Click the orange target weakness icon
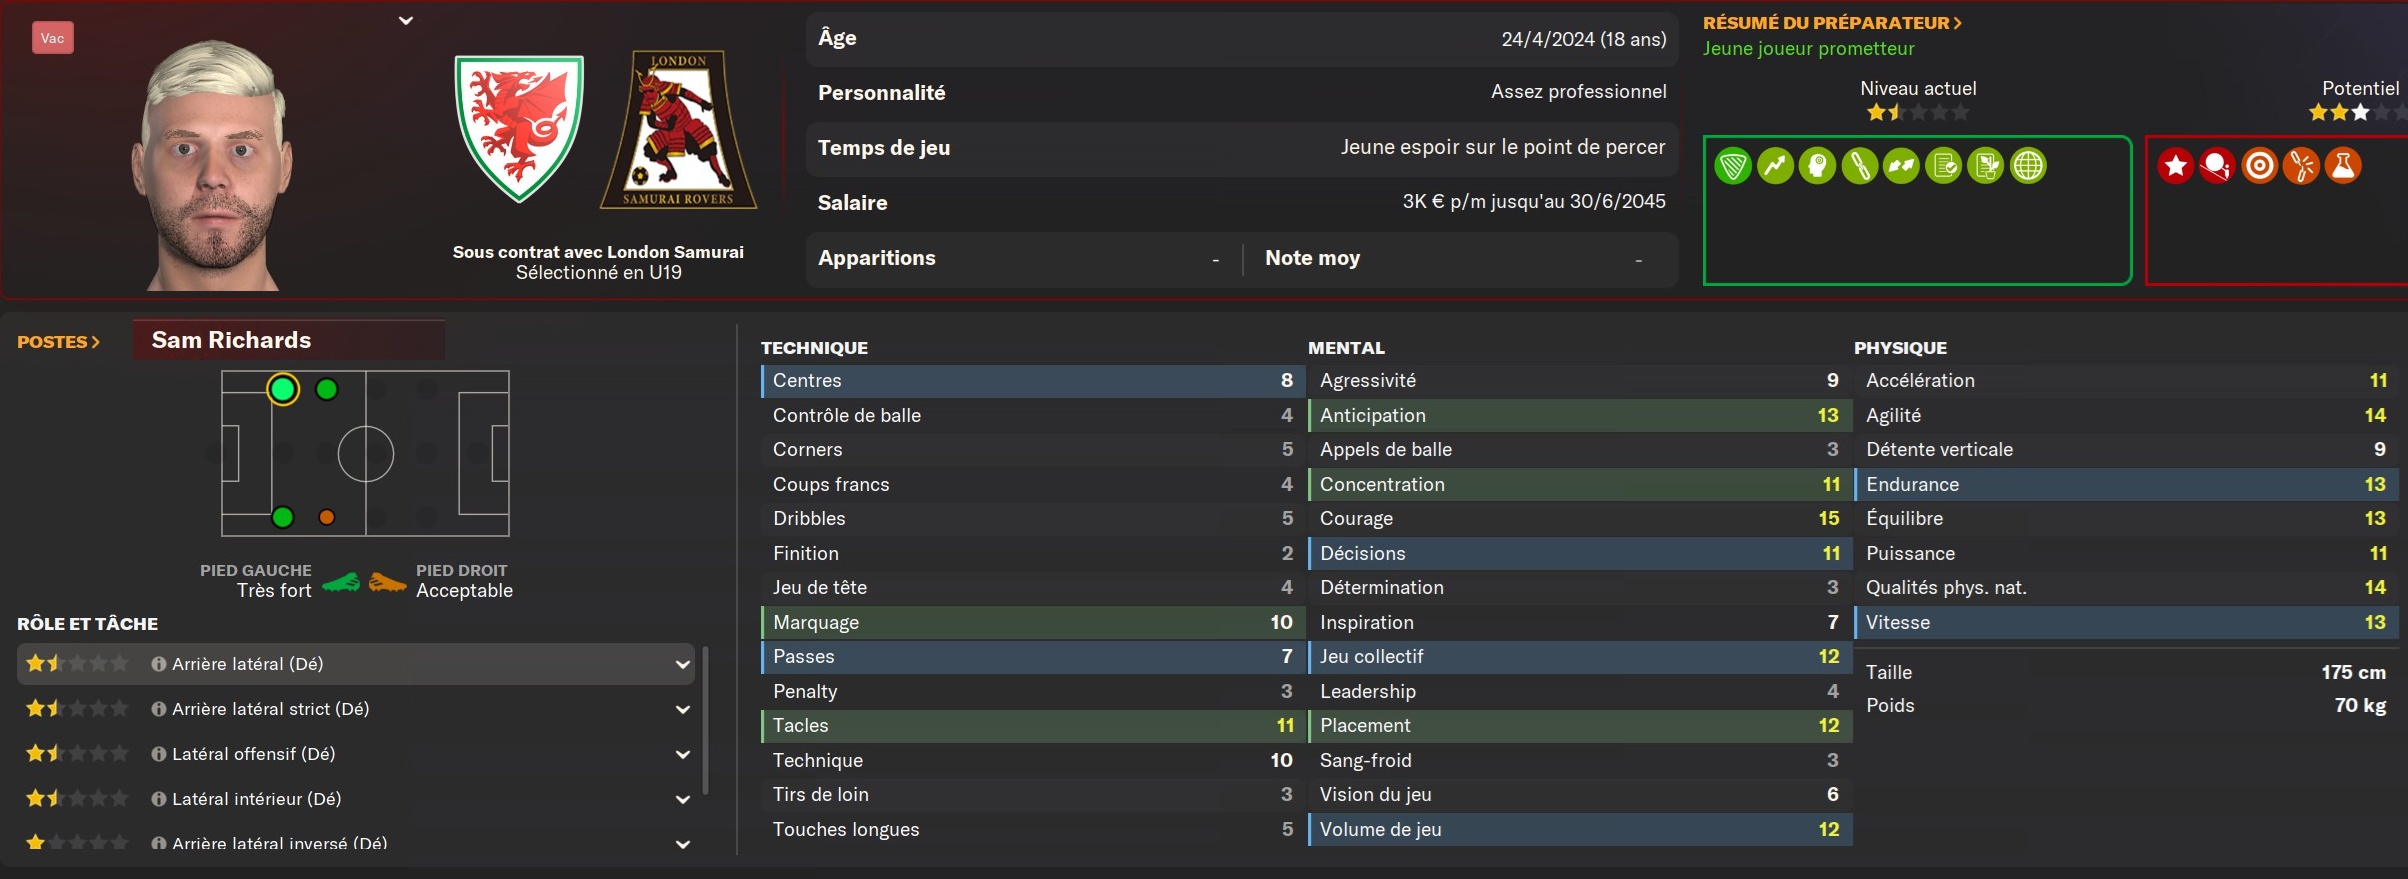 pos(2259,166)
